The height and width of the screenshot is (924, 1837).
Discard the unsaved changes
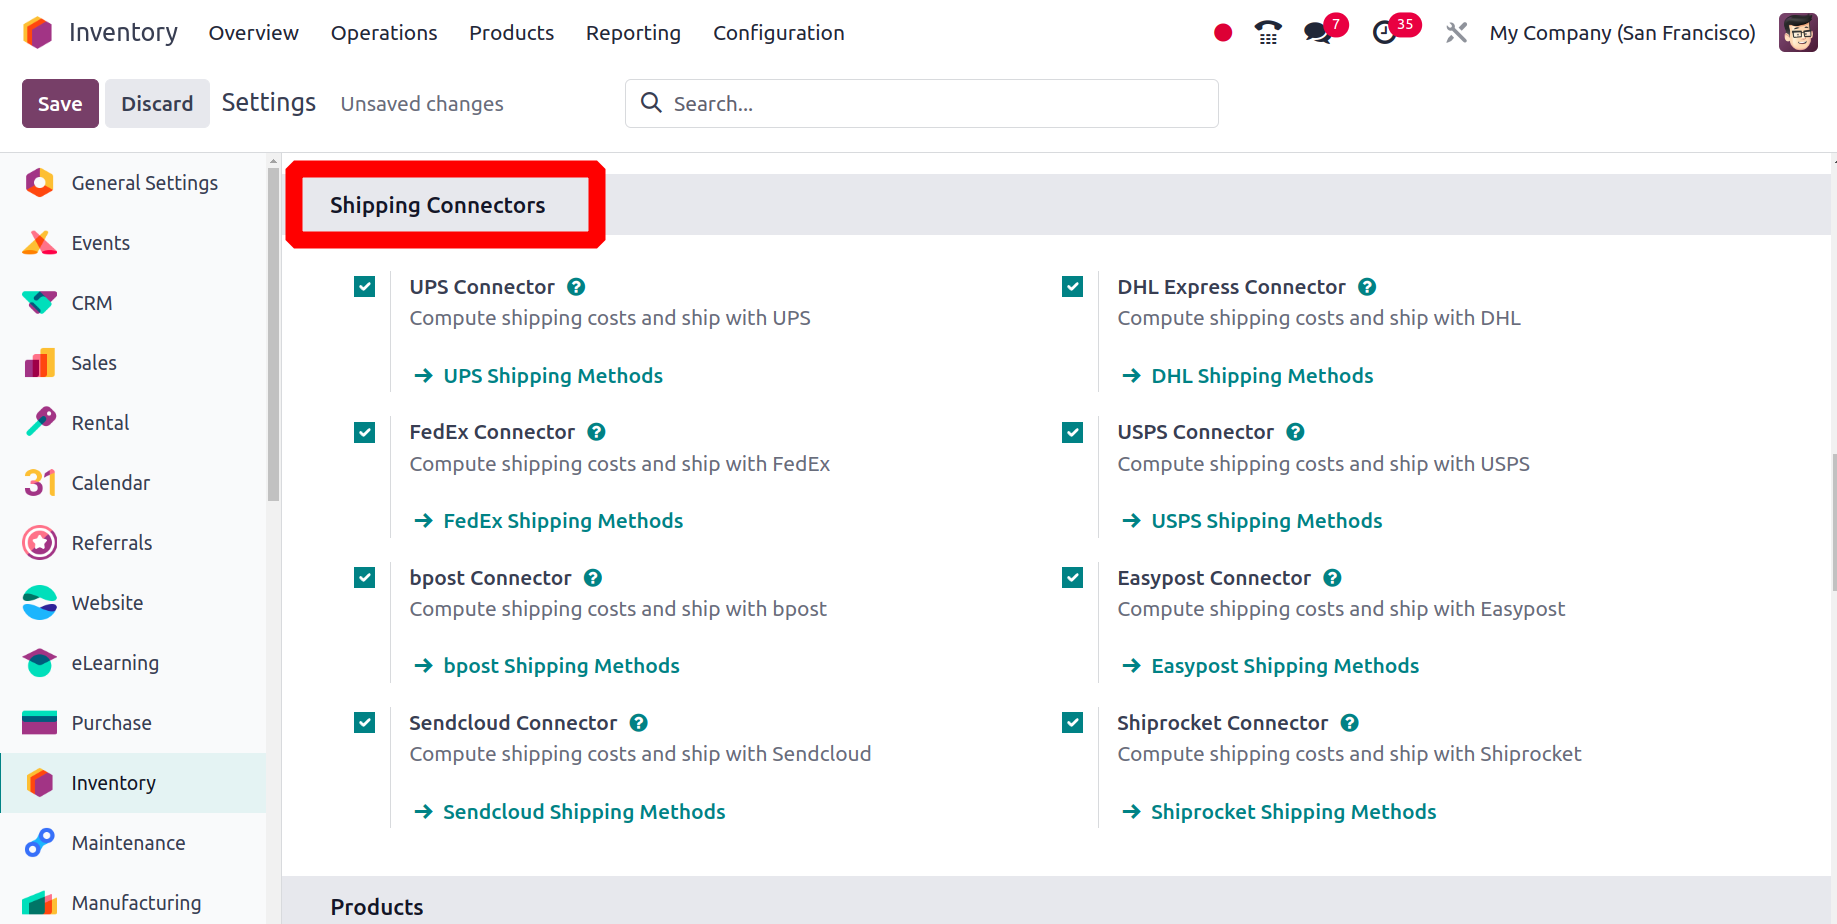point(157,104)
